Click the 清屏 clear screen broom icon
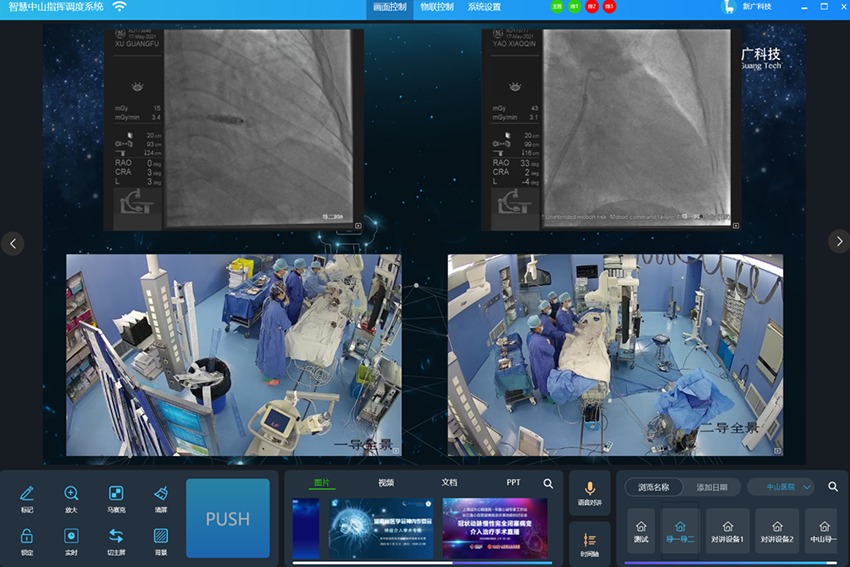Screen dimensions: 850x567 (x=160, y=497)
